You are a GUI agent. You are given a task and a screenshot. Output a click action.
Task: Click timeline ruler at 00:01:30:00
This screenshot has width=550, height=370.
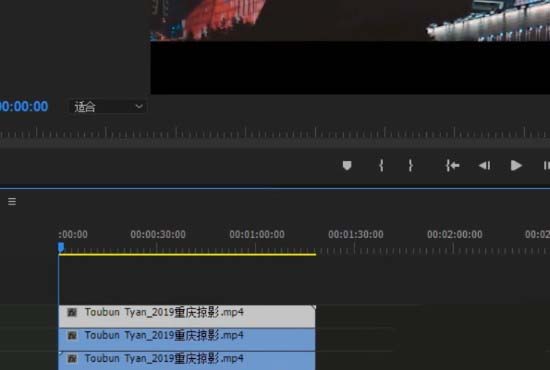tap(356, 234)
